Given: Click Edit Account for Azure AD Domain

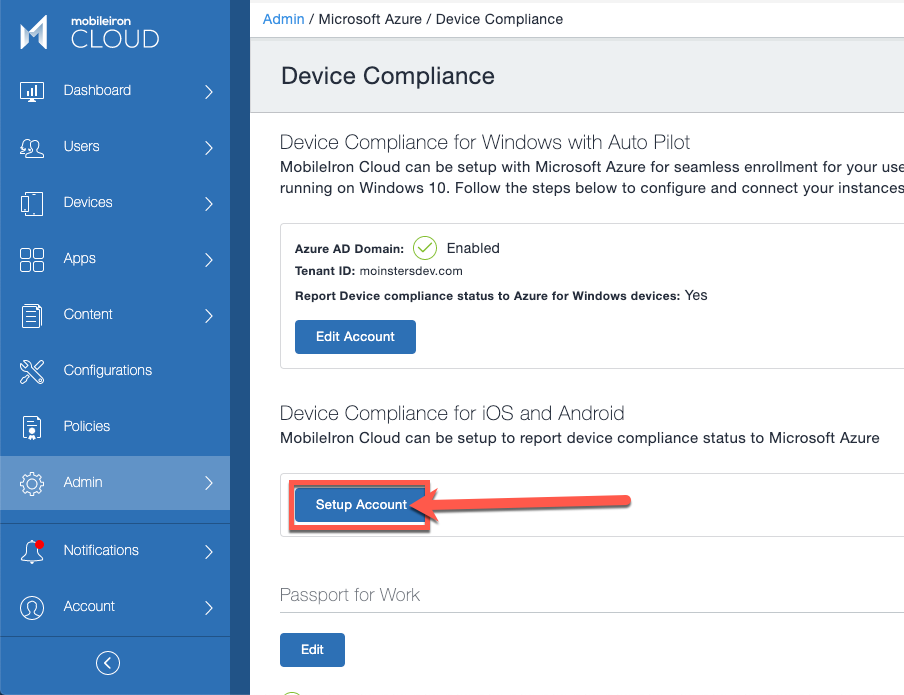Looking at the screenshot, I should [355, 337].
